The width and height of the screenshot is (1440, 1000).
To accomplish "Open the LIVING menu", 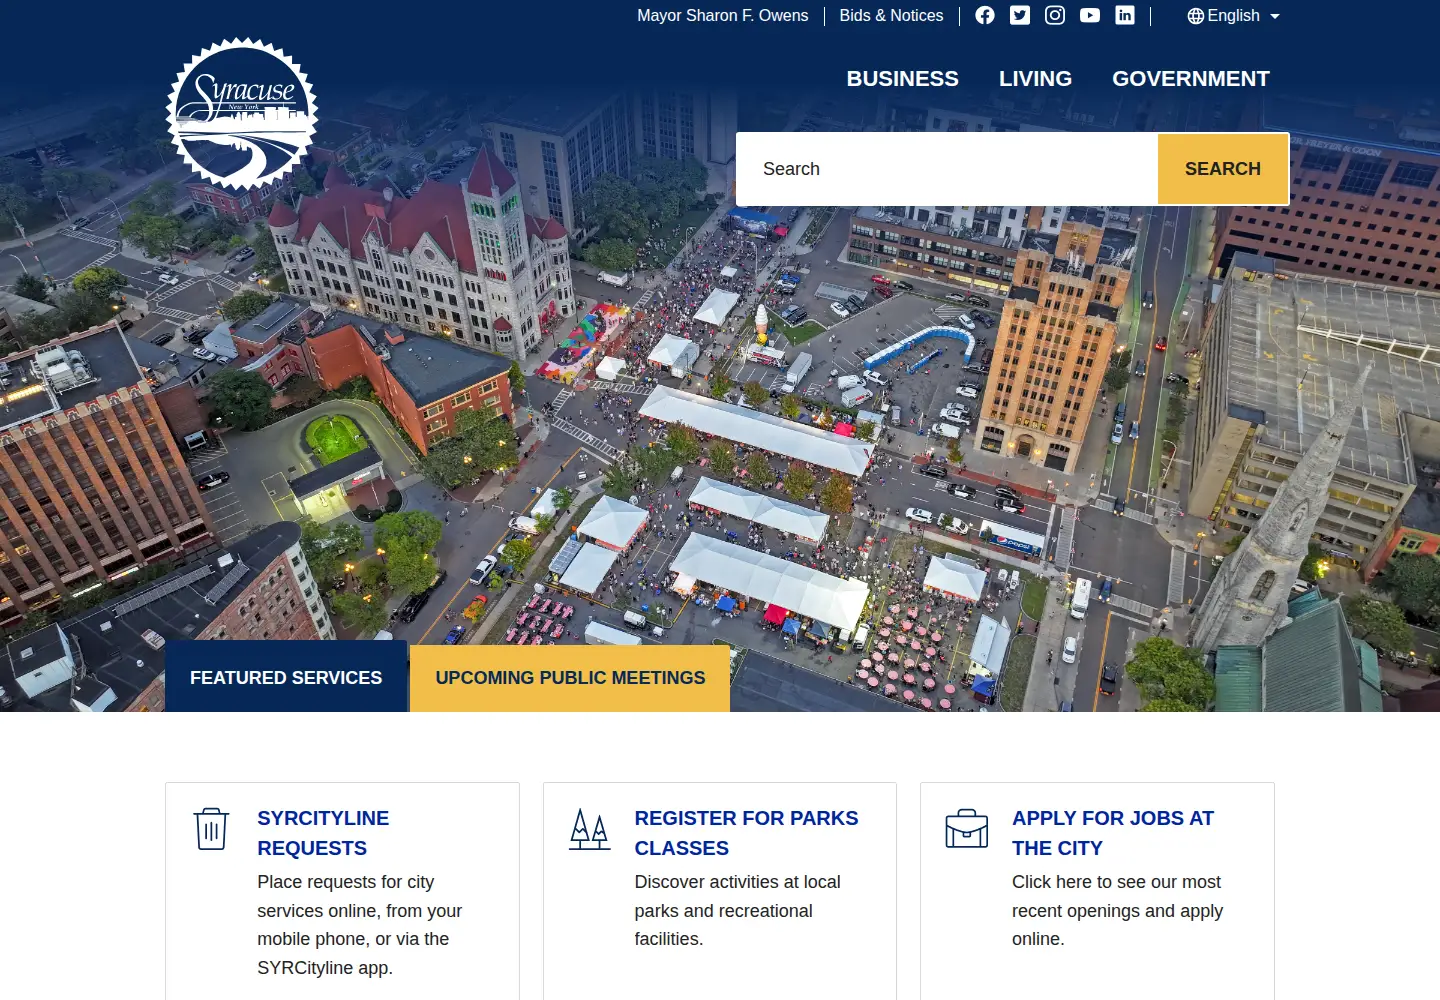I will (1035, 78).
